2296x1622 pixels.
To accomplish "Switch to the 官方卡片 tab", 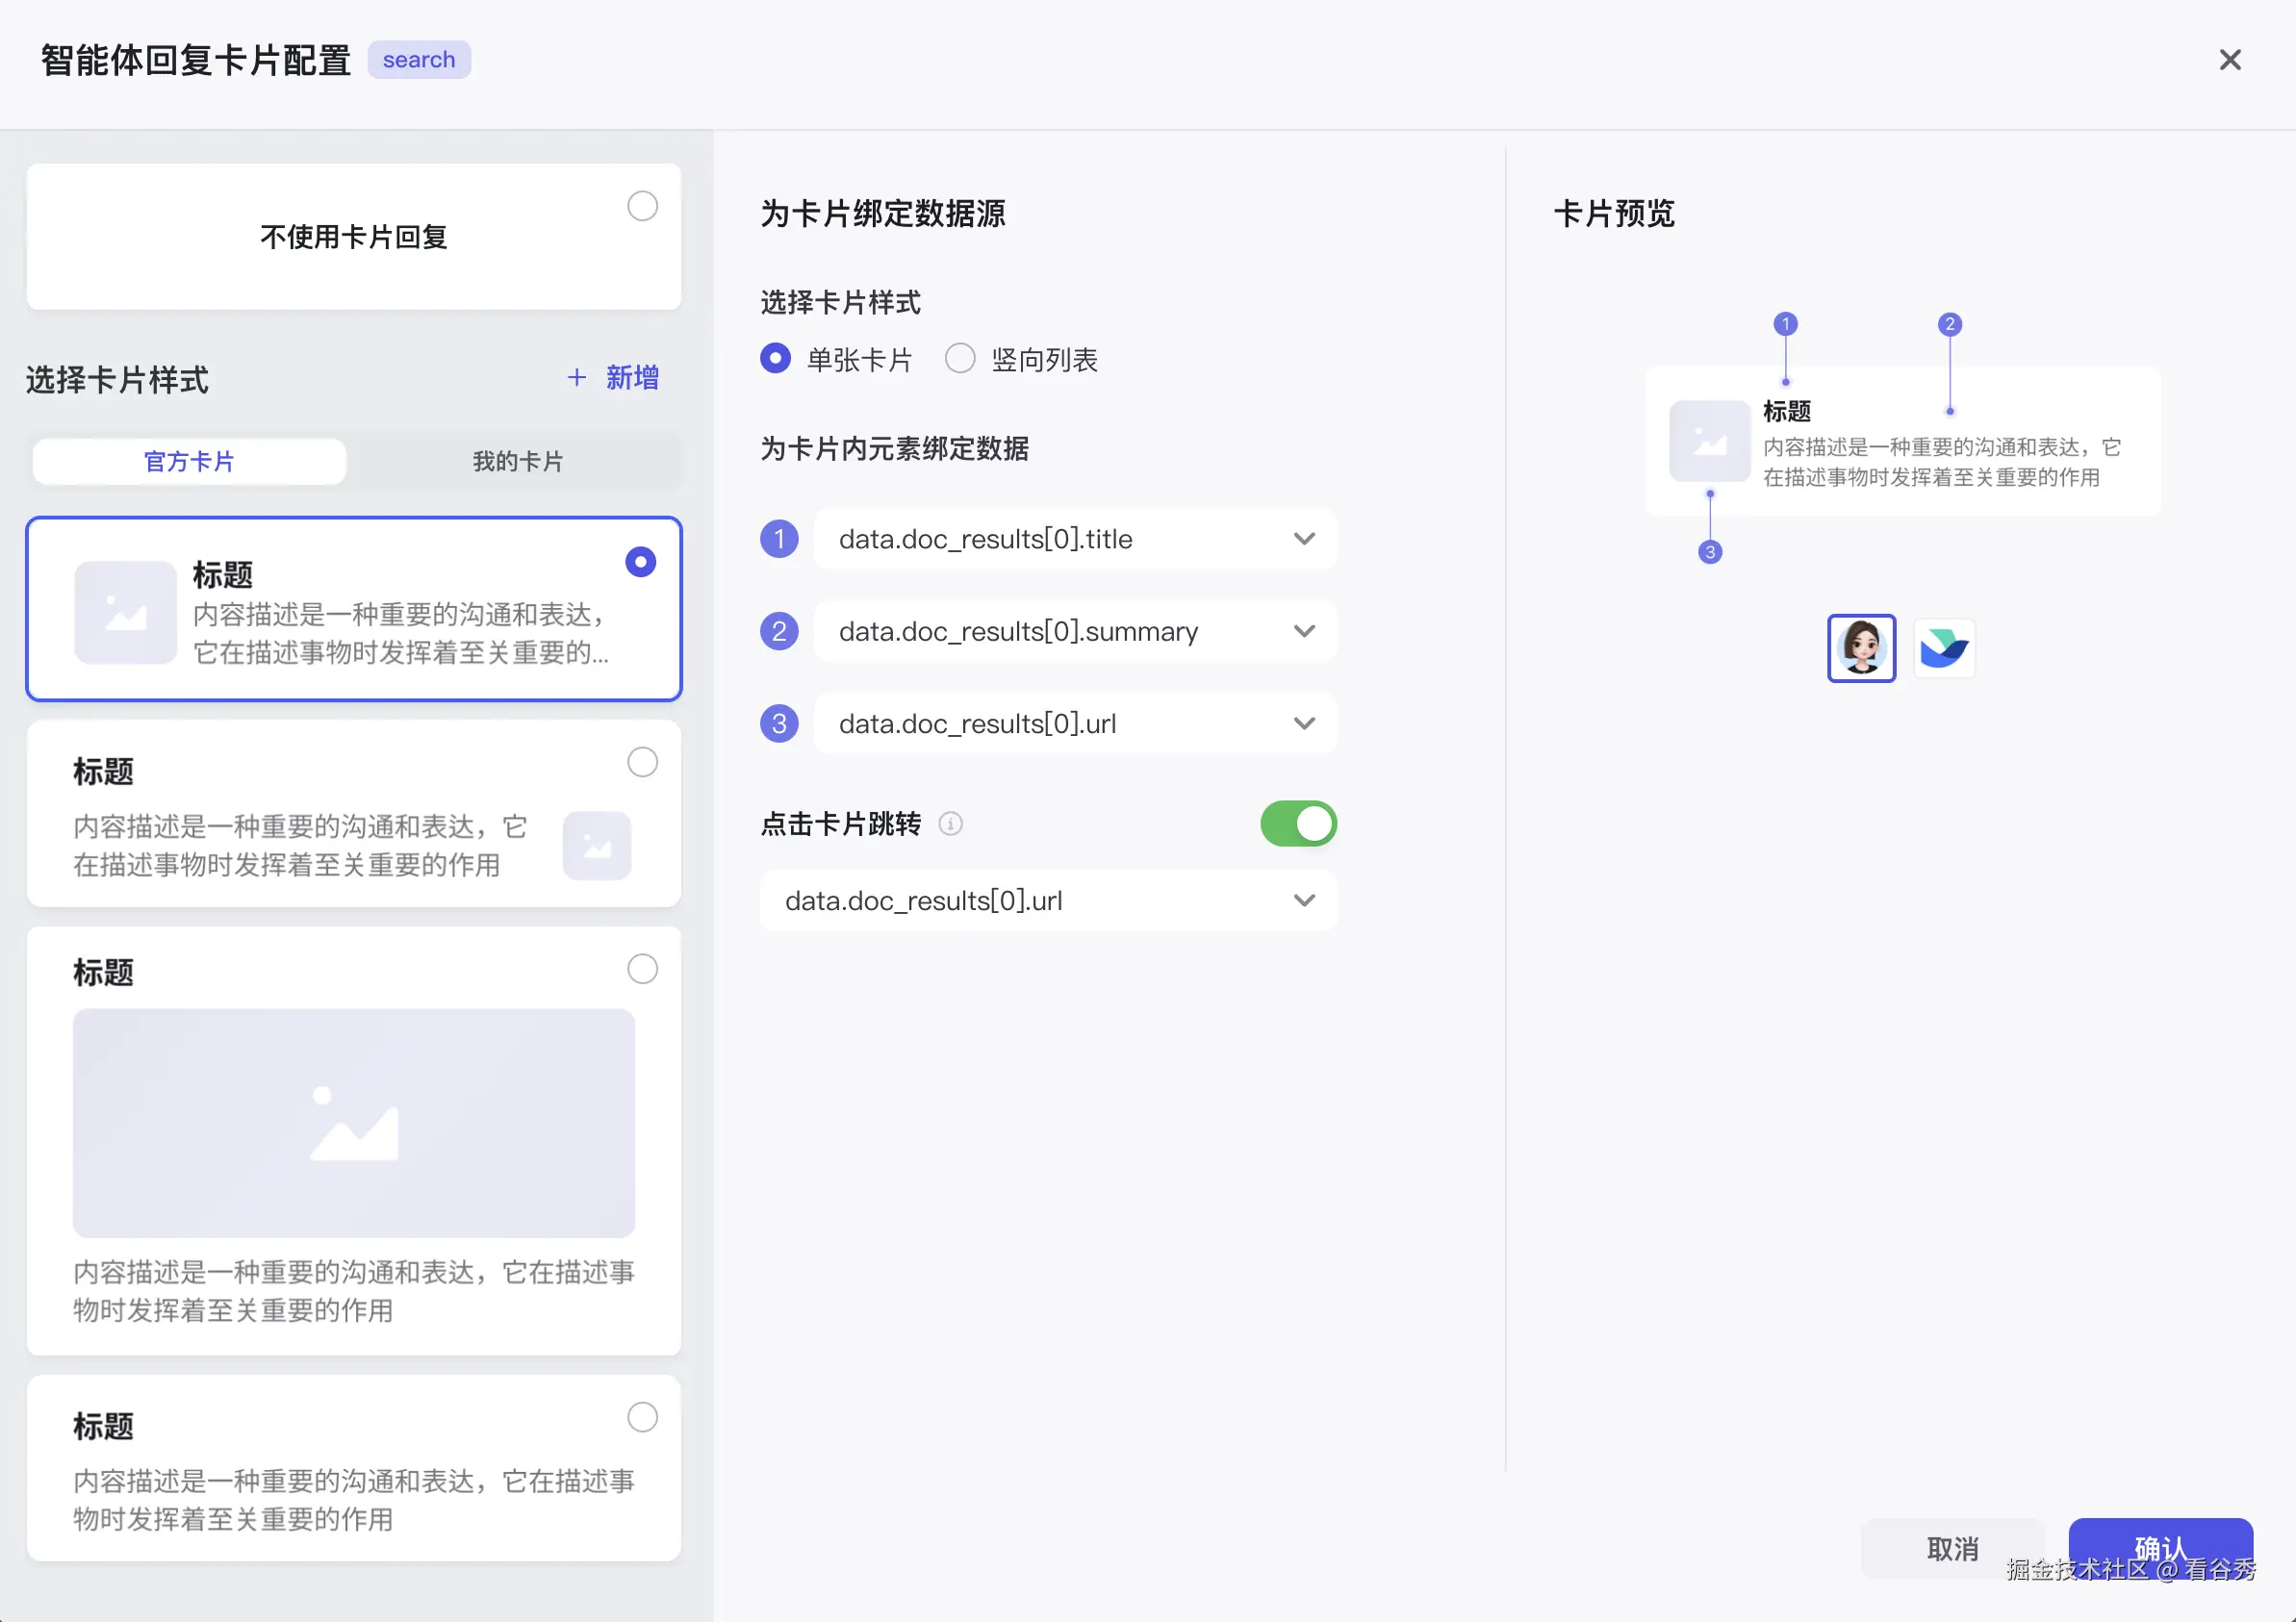I will (188, 461).
